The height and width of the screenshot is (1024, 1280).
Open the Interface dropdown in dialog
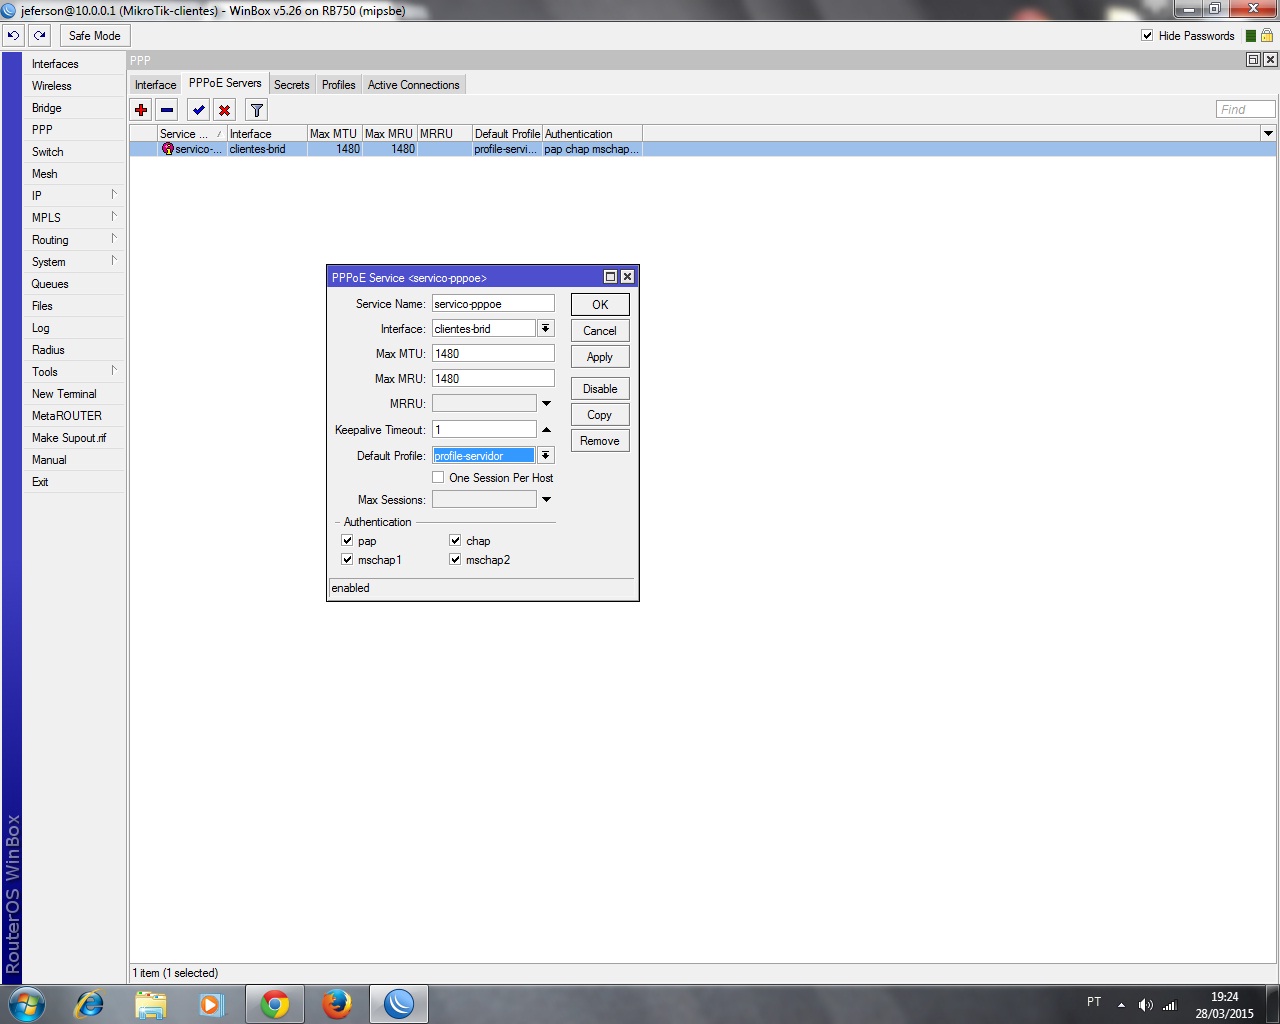pos(546,328)
